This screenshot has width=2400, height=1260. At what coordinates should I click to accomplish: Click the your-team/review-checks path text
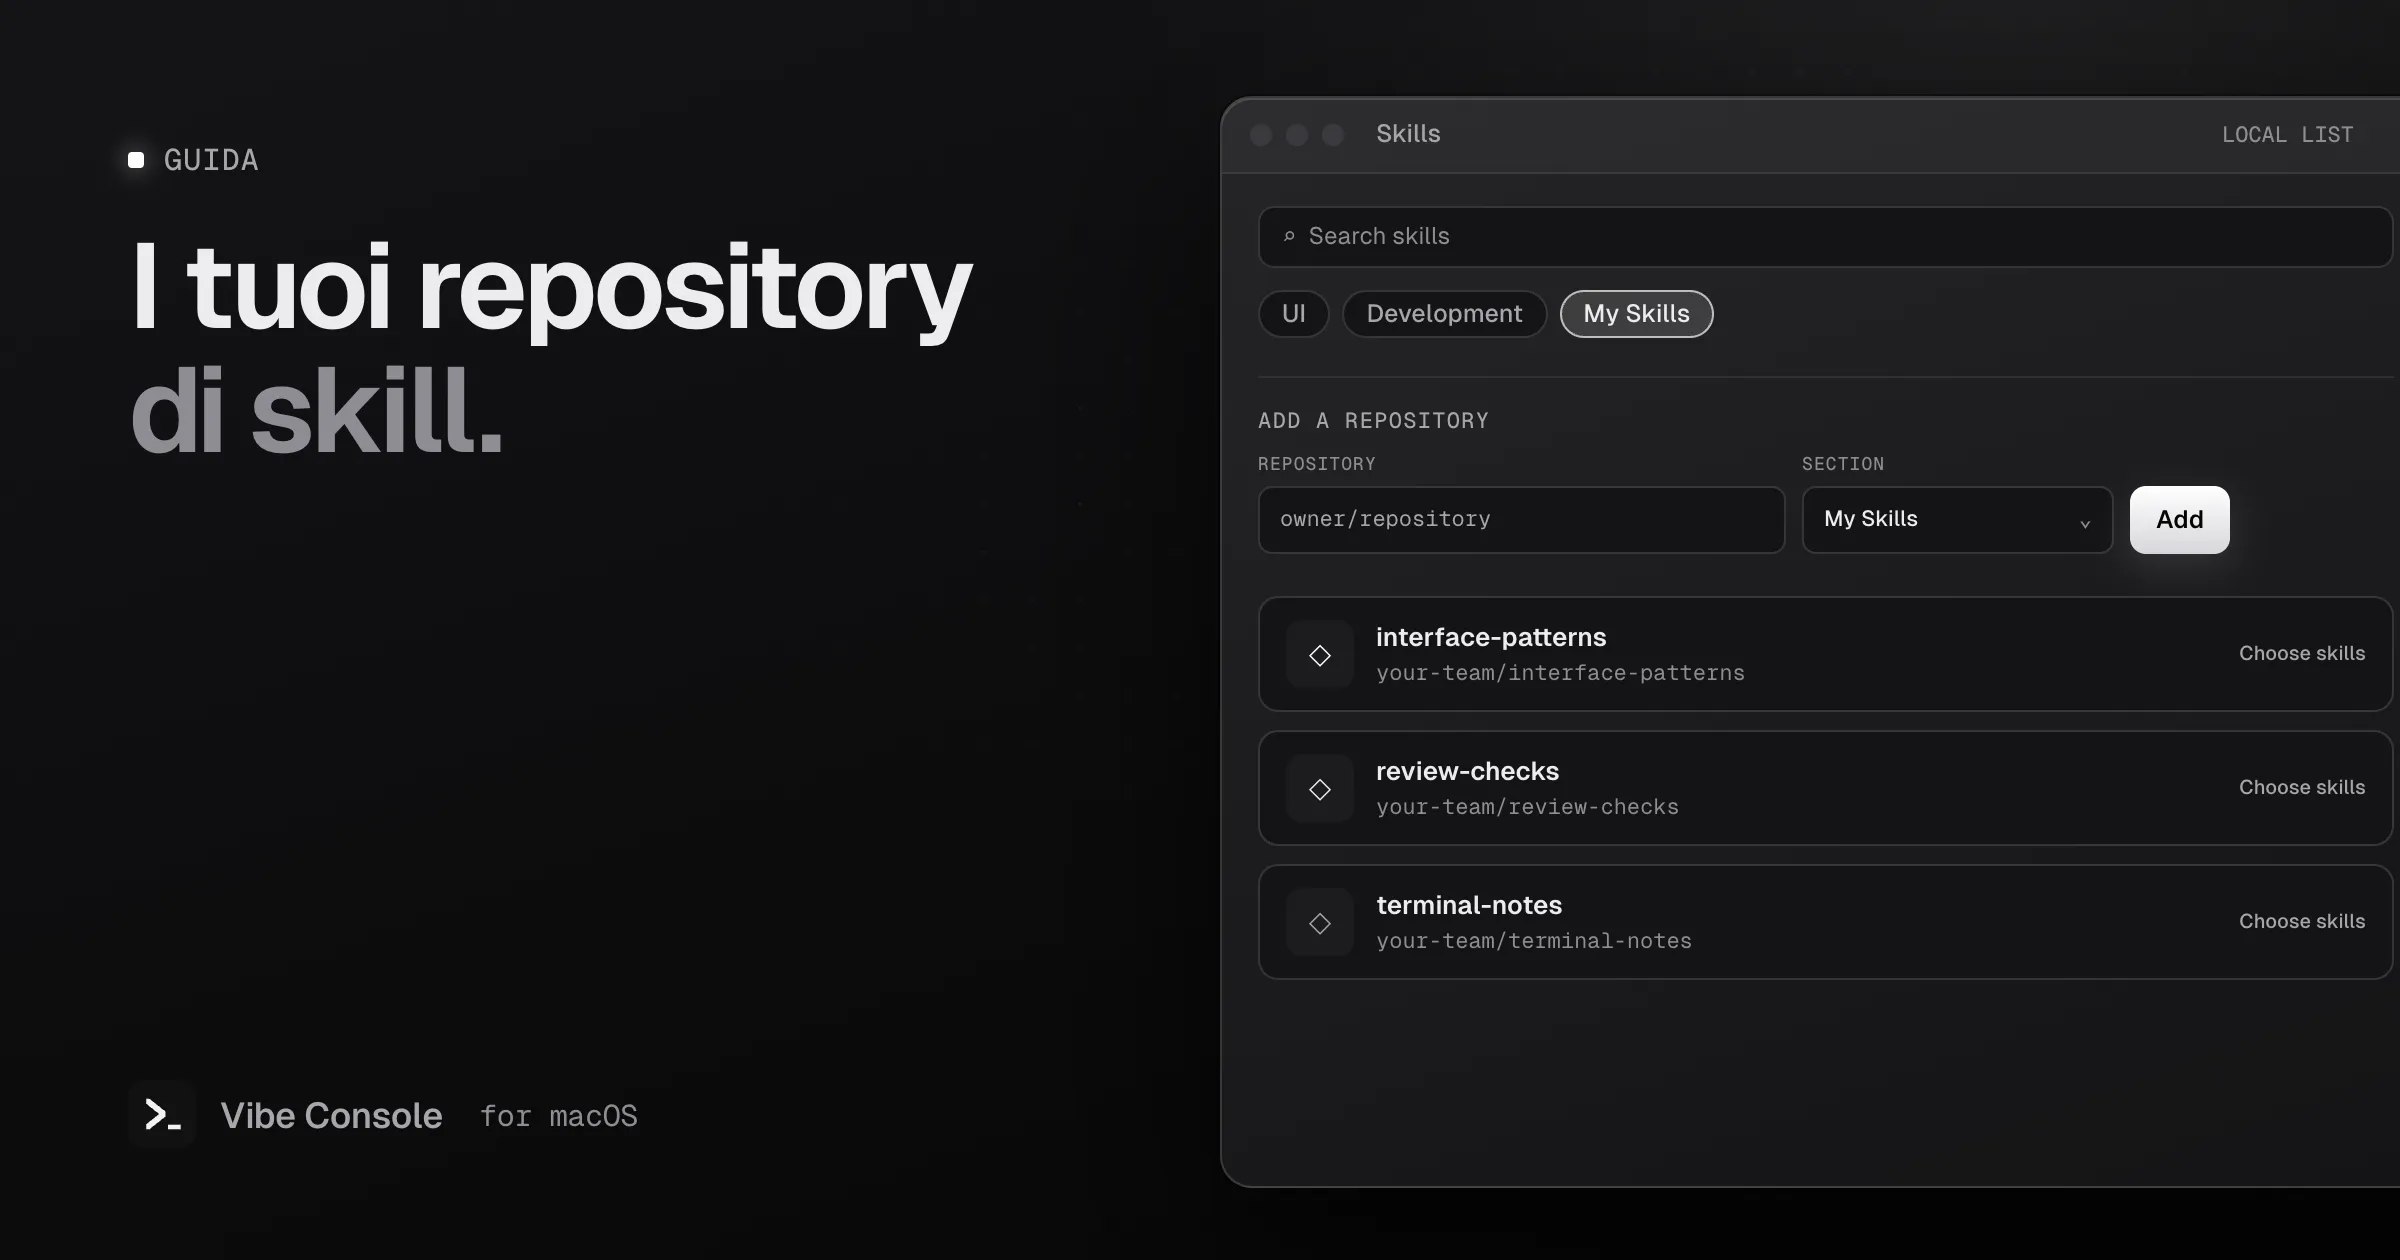(x=1527, y=807)
